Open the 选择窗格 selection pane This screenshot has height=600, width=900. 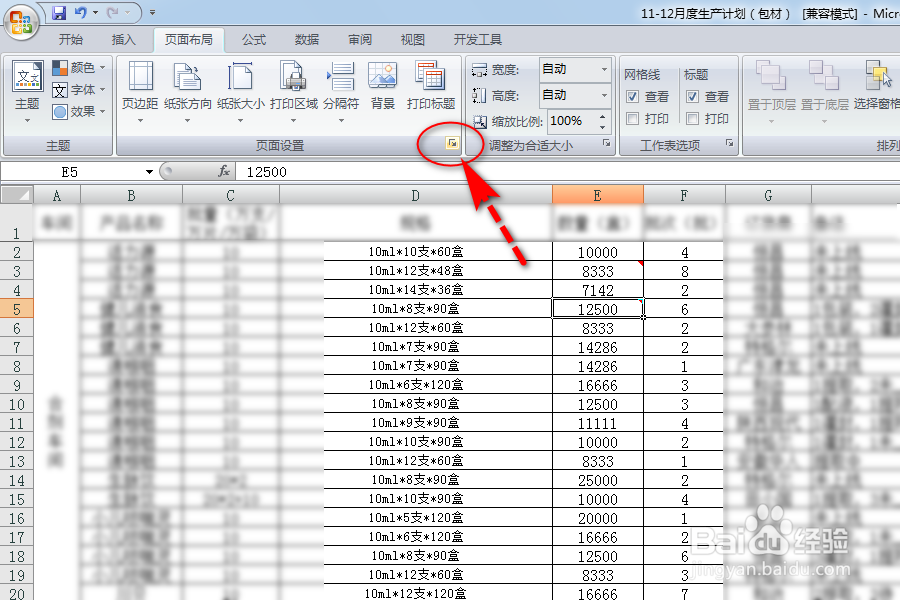pyautogui.click(x=876, y=86)
